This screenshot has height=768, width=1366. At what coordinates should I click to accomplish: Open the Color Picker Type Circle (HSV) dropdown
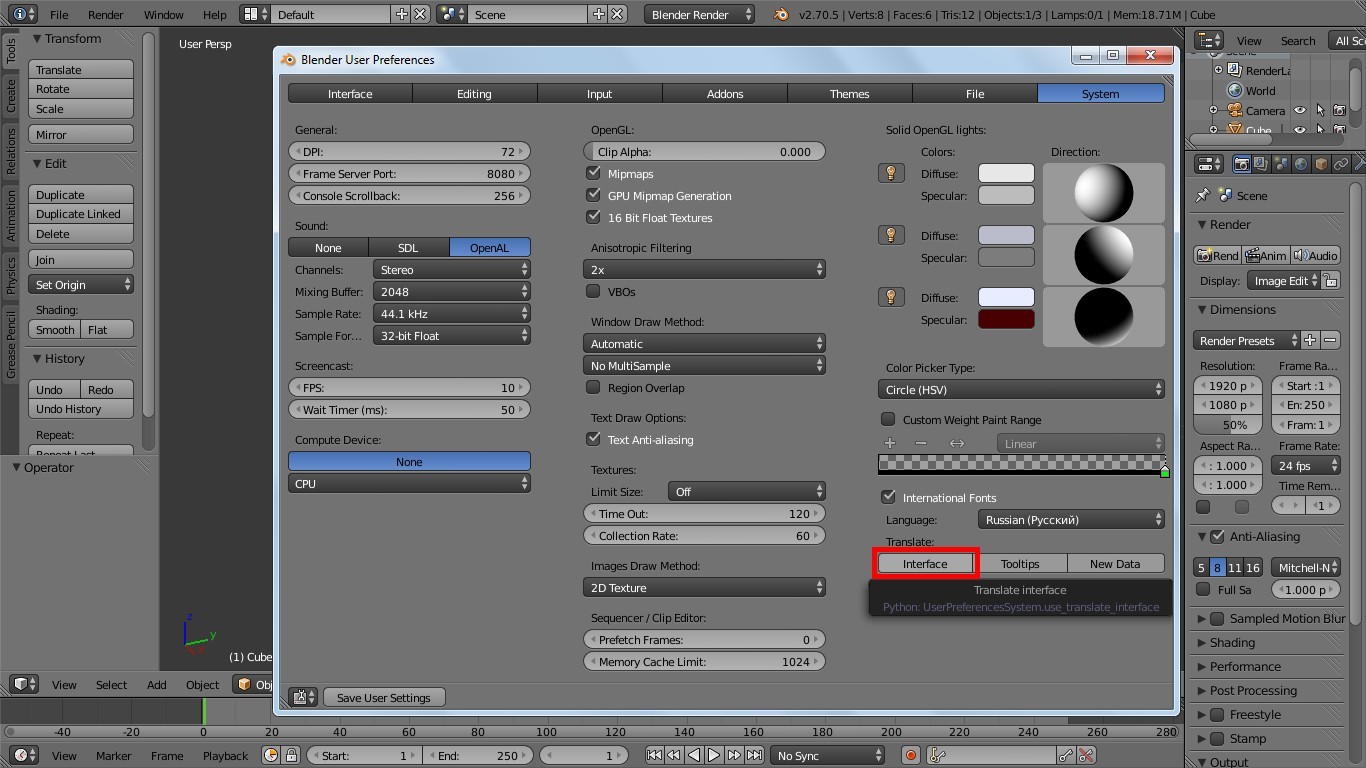1021,390
